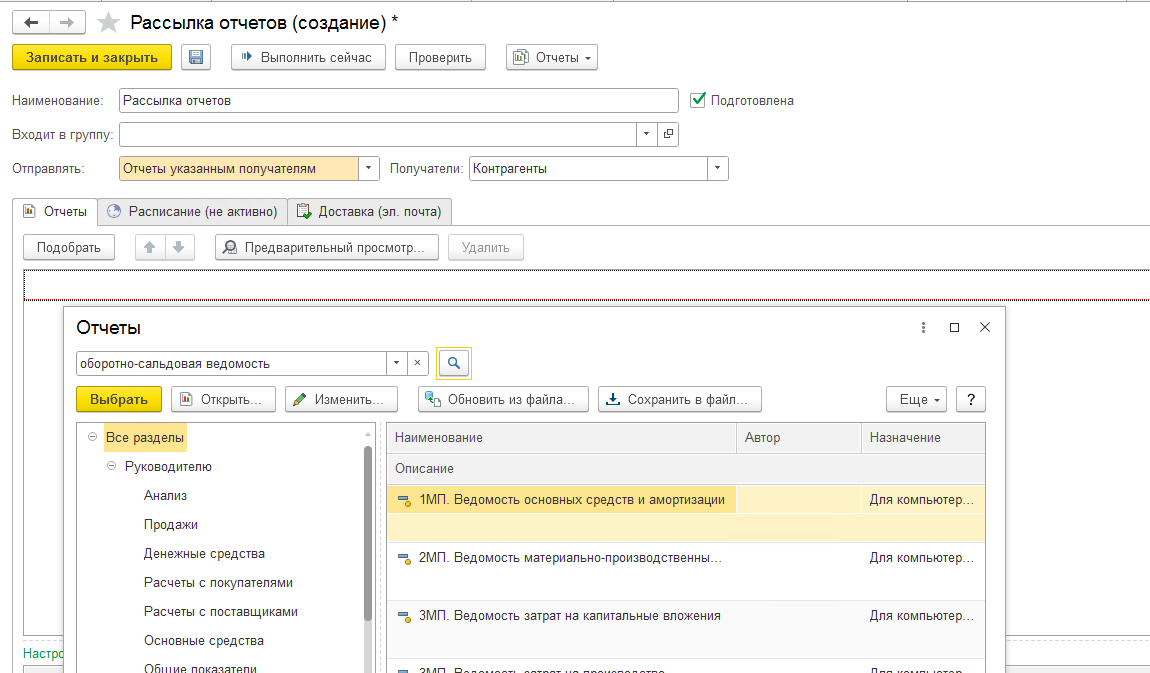Click the Выбрать button

click(119, 400)
